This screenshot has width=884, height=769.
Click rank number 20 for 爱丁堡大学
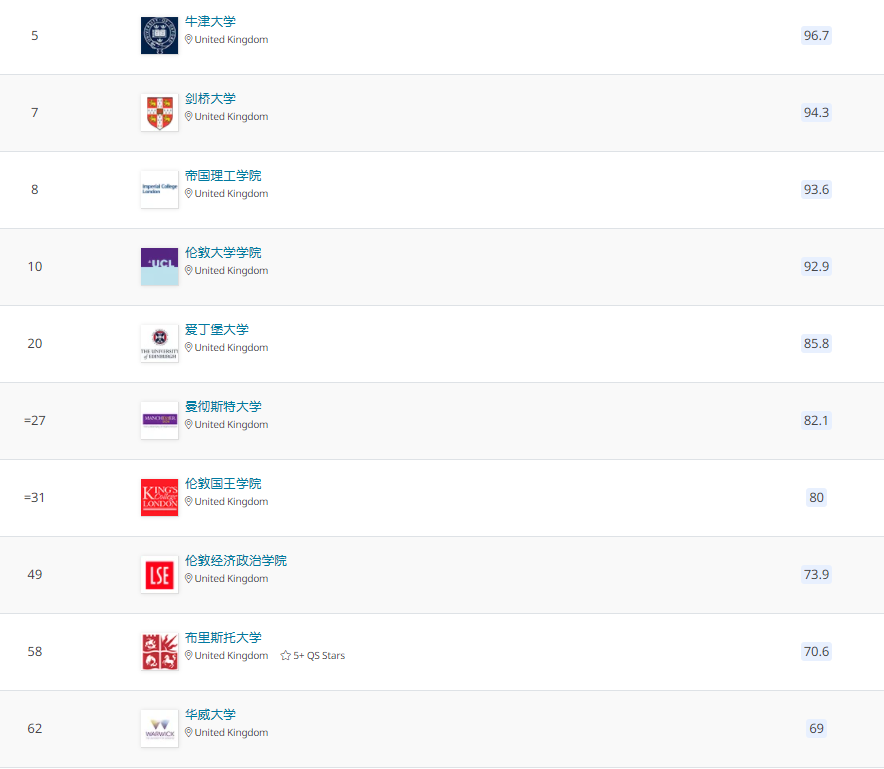pos(35,343)
